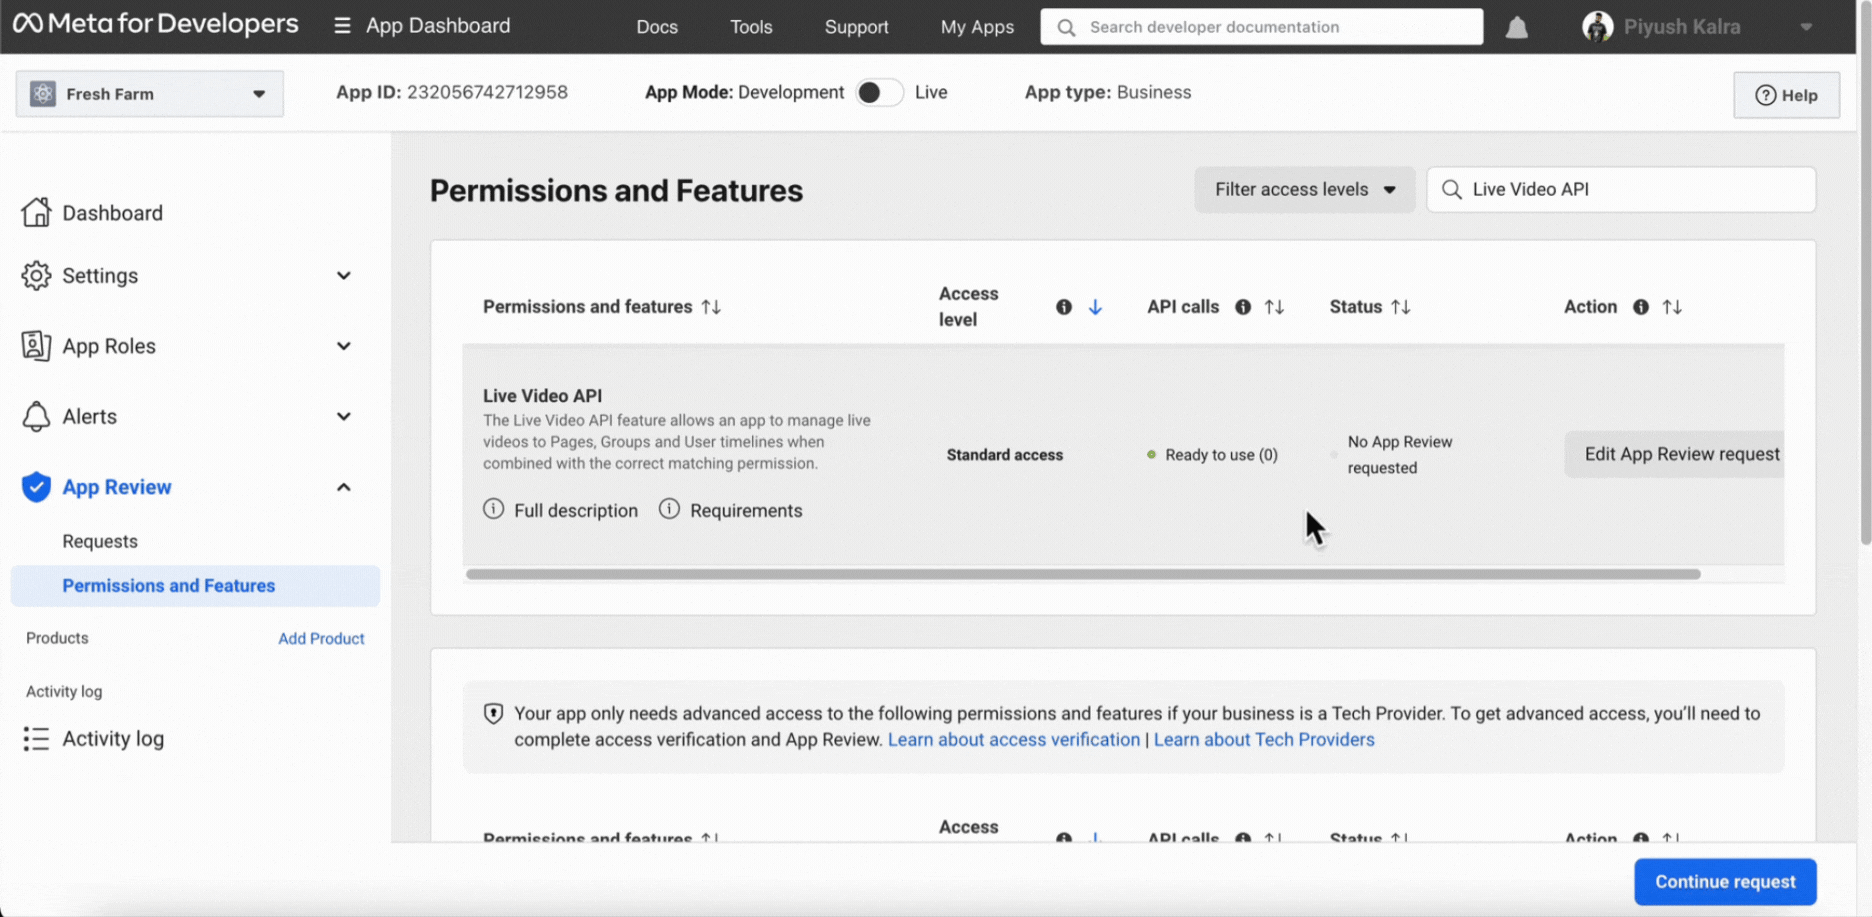
Task: Sort by Action column arrows
Action: 1672,307
